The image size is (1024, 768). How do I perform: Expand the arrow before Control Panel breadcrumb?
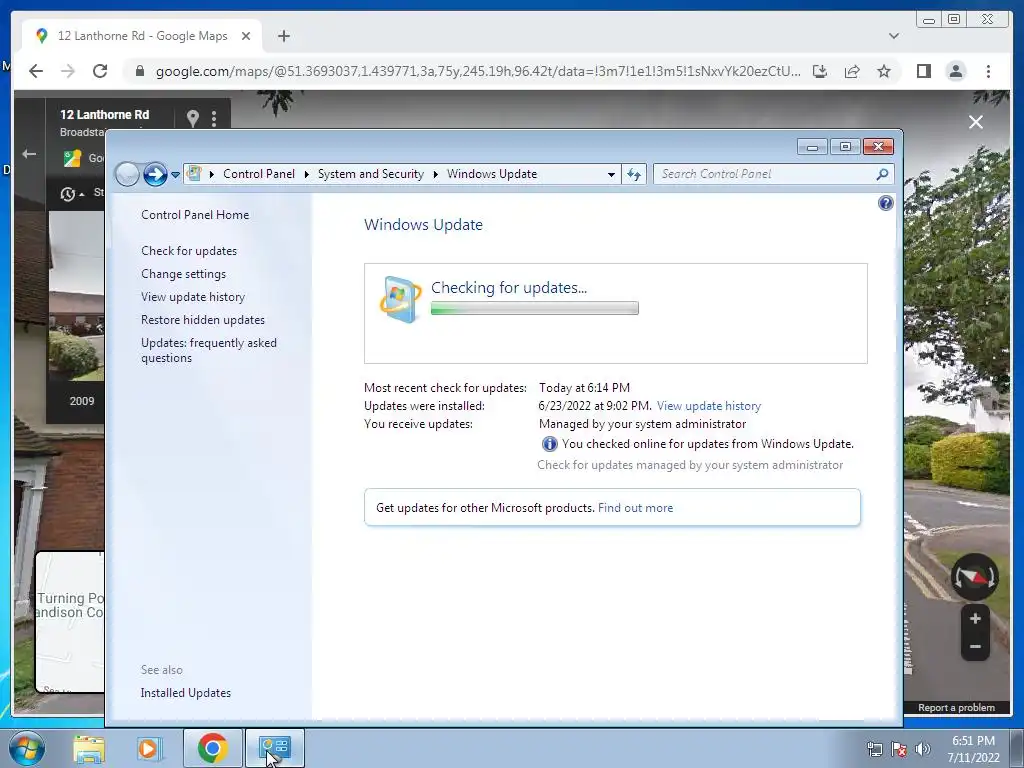point(212,174)
